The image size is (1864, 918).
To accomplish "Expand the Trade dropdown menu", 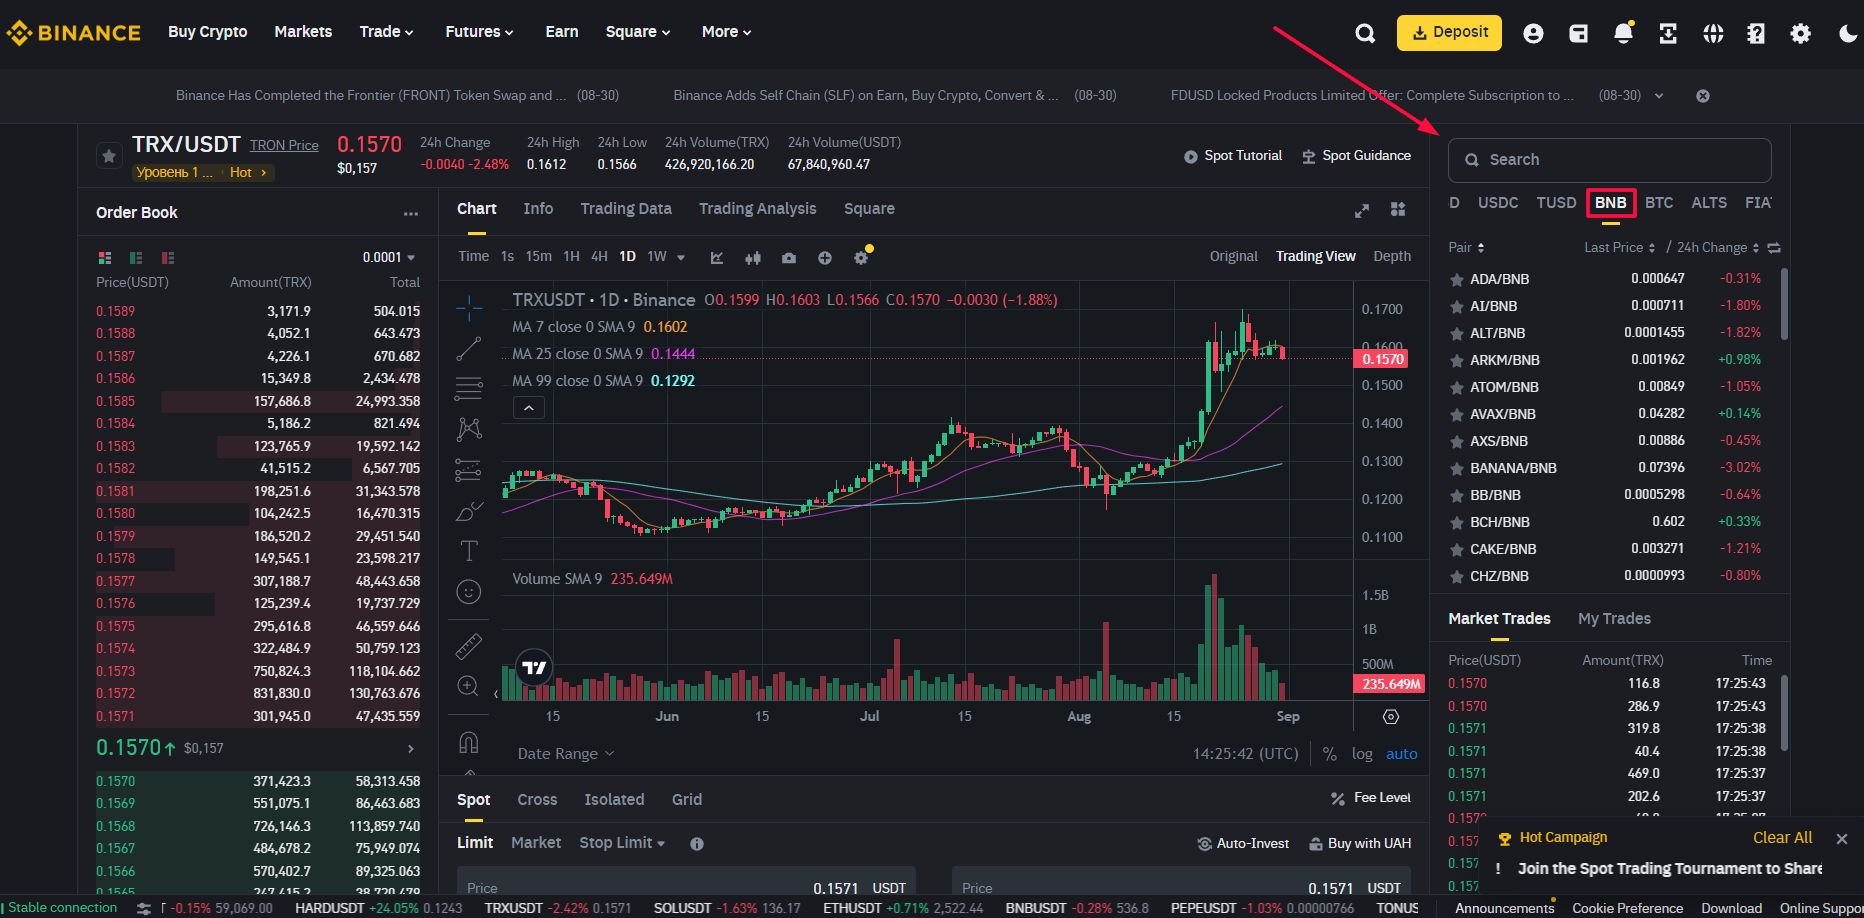I will click(x=386, y=32).
